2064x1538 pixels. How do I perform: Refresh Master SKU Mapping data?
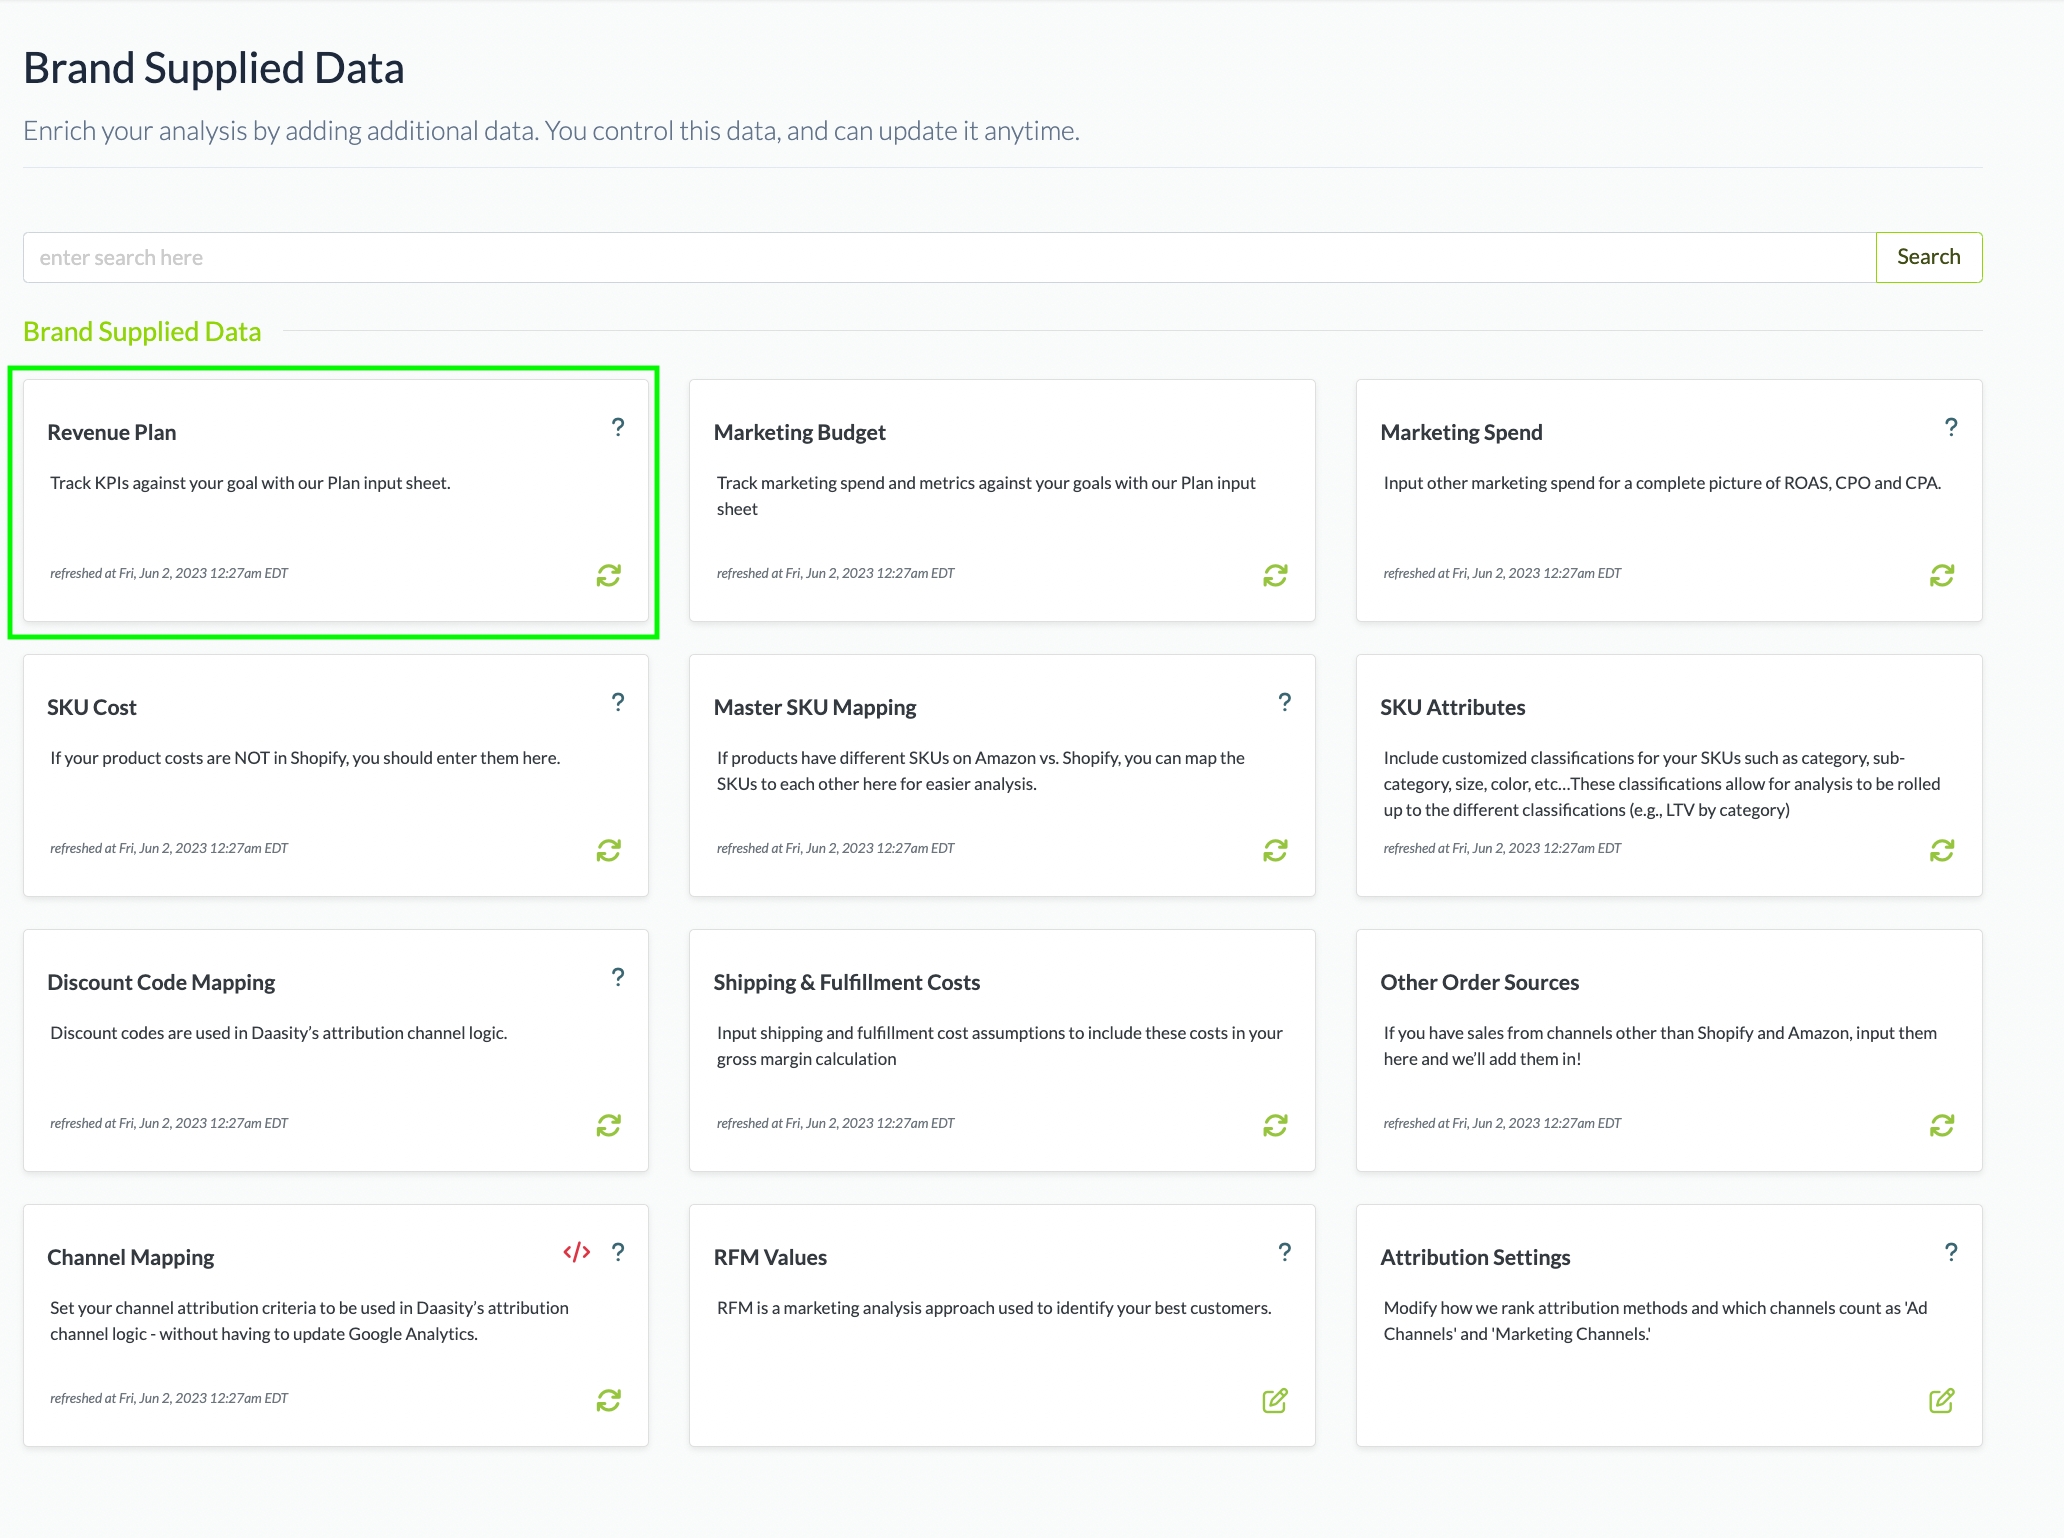[x=1274, y=850]
